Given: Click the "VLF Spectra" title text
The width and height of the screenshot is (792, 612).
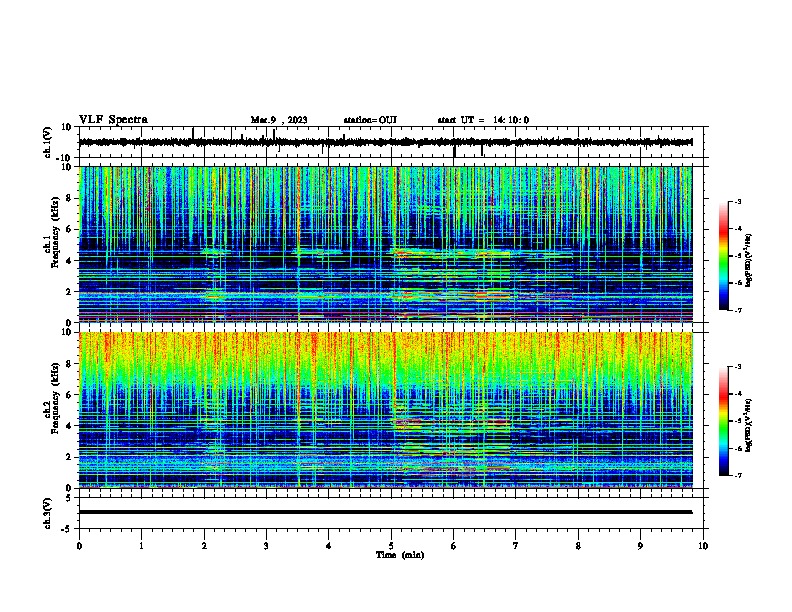Looking at the screenshot, I should point(113,120).
